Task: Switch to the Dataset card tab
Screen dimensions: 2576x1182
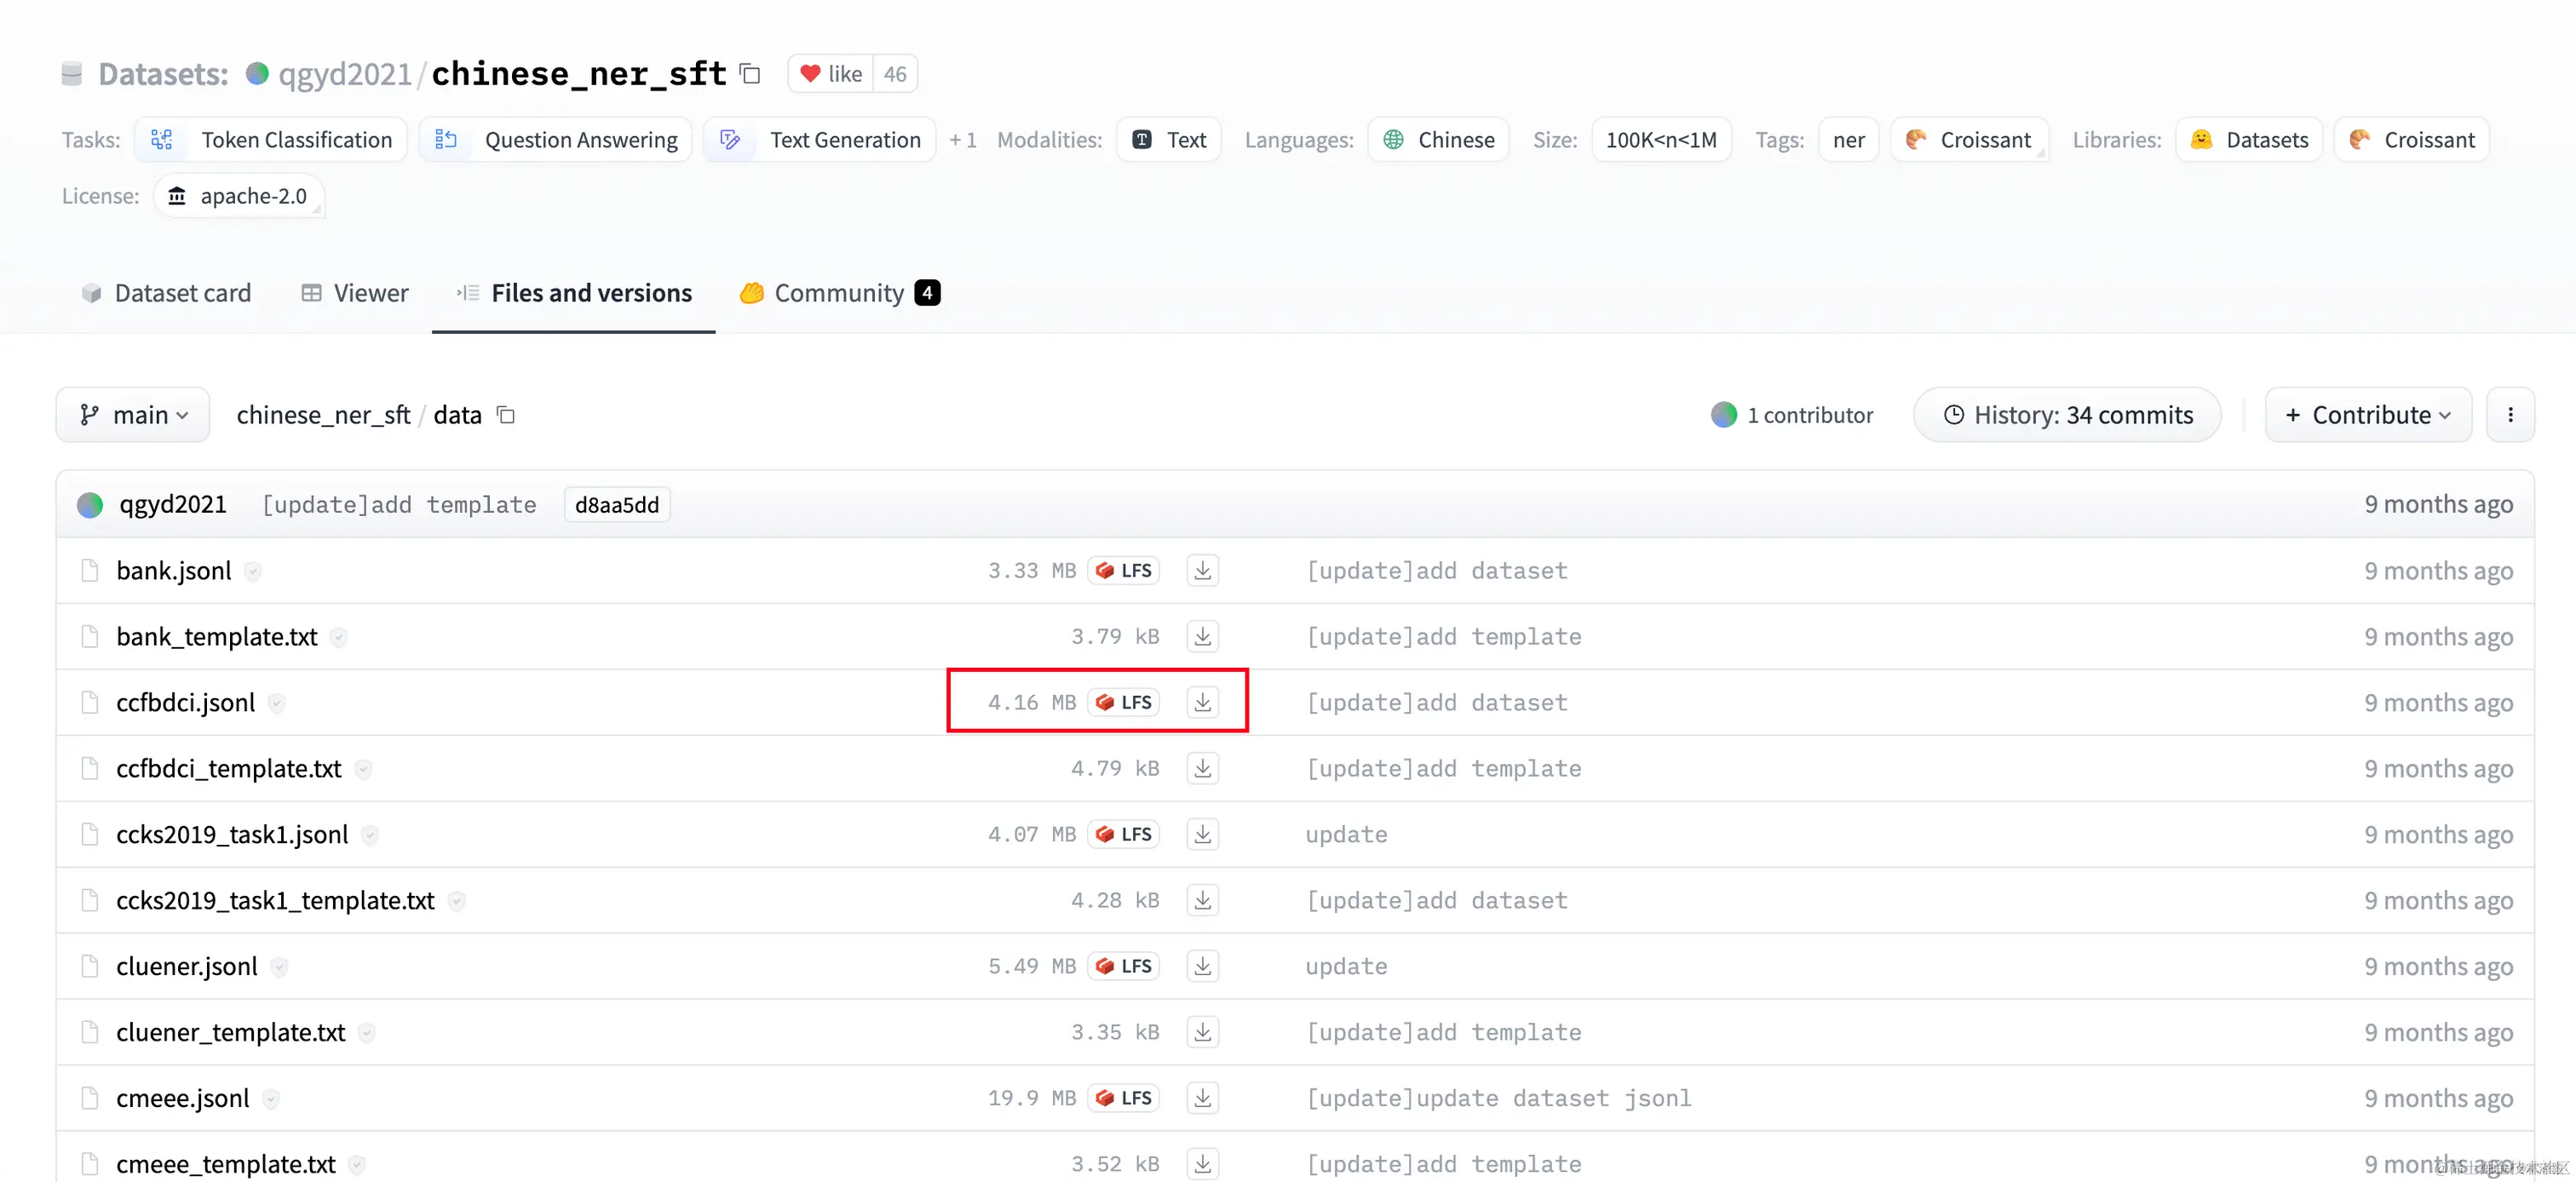Action: coord(166,293)
